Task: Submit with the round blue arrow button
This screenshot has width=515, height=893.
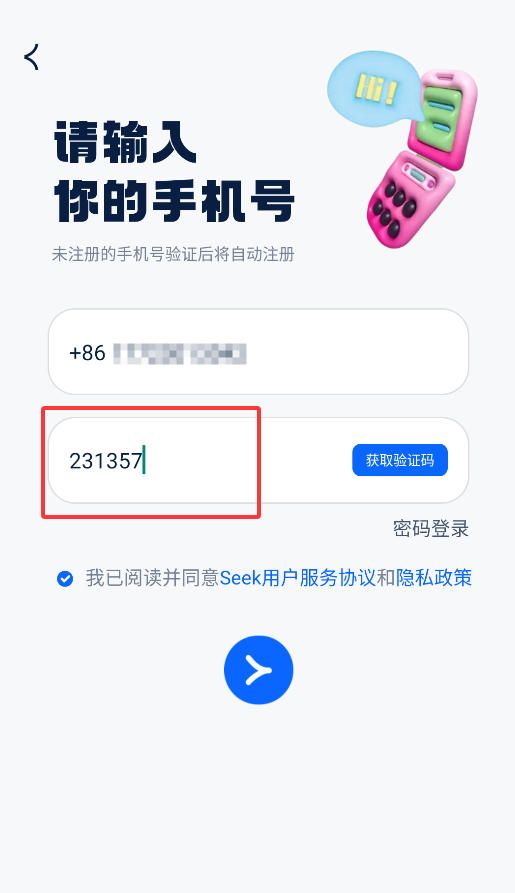Action: coord(259,670)
